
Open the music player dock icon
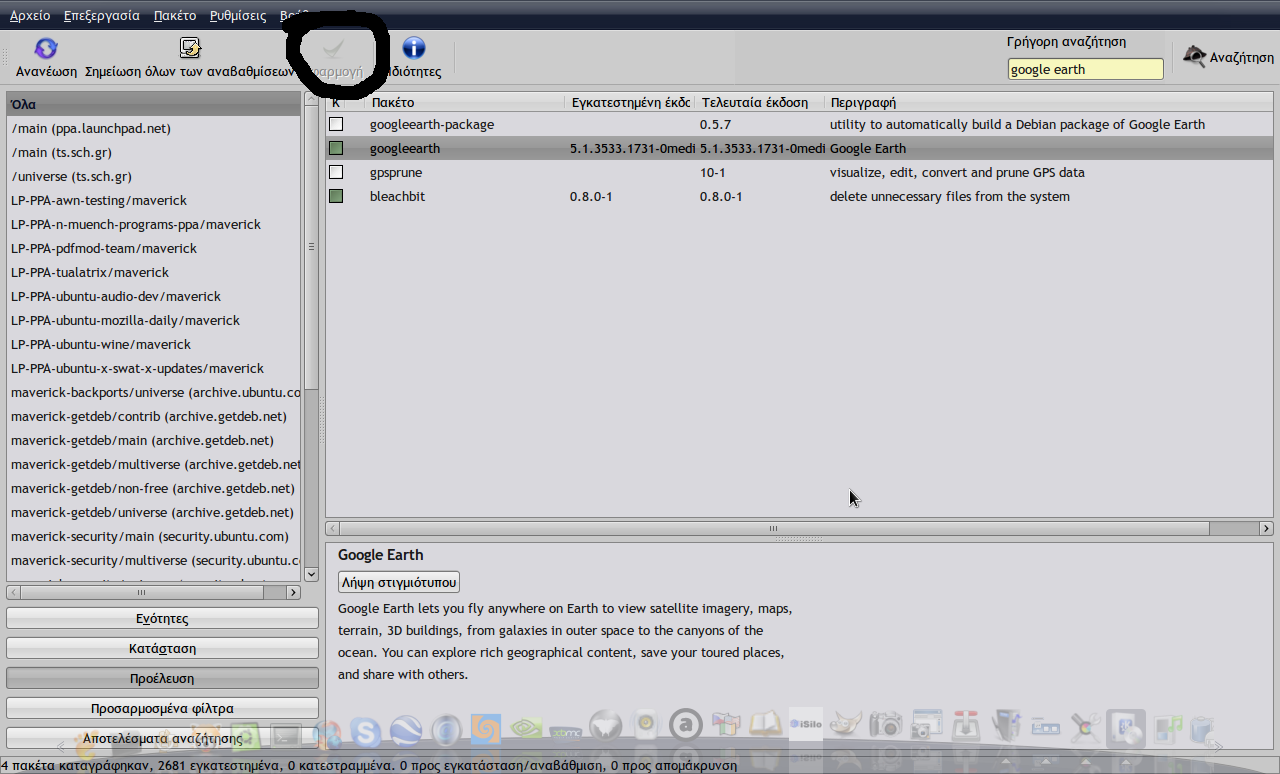pyautogui.click(x=1167, y=731)
